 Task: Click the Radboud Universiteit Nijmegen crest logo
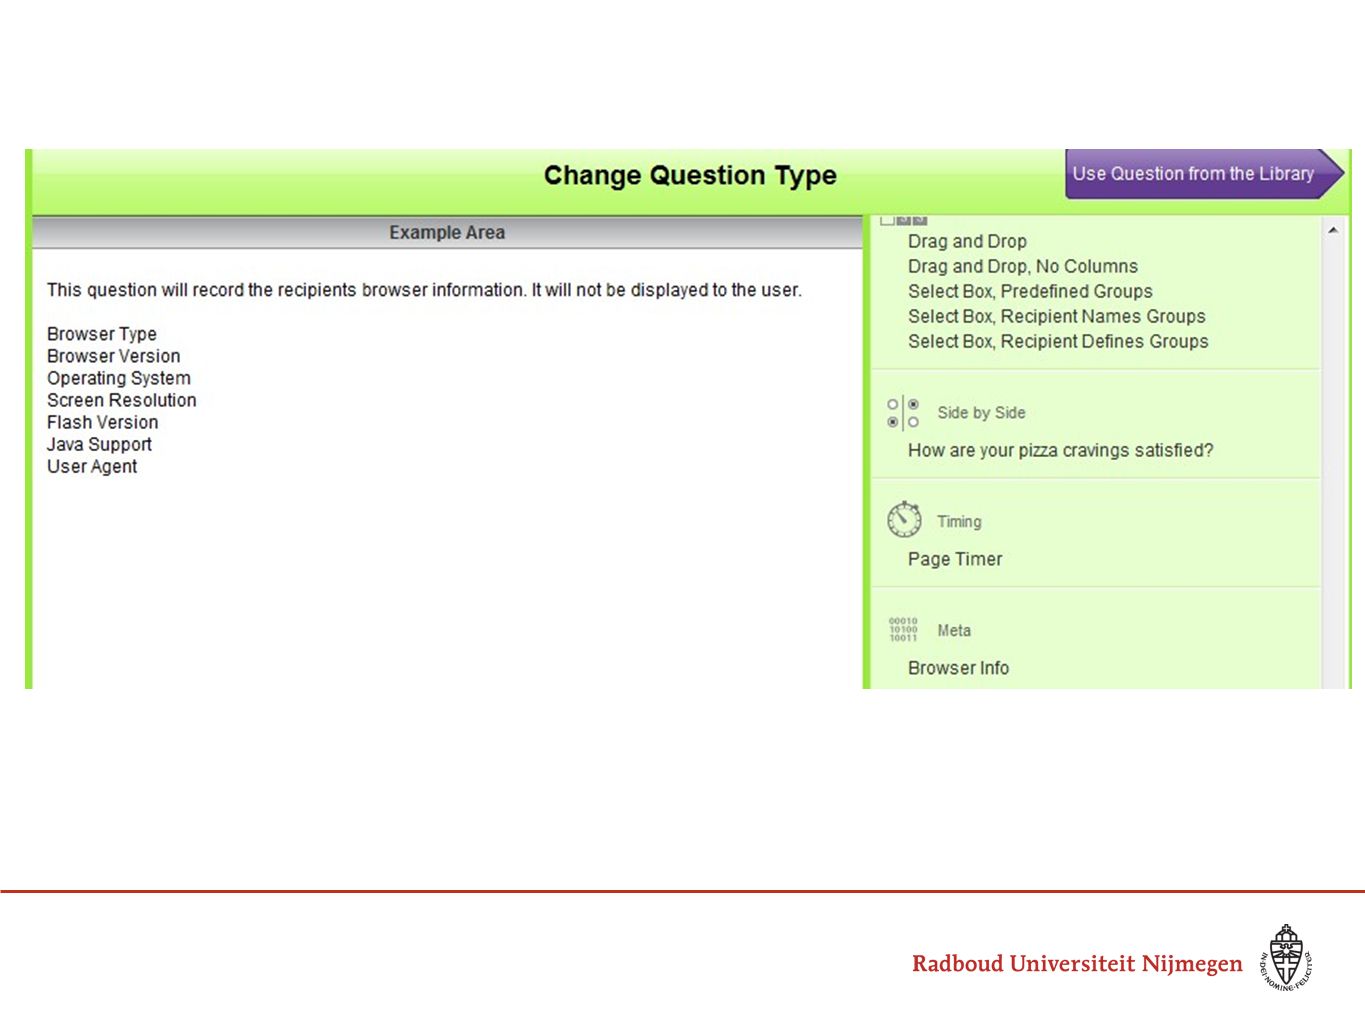pos(1286,957)
